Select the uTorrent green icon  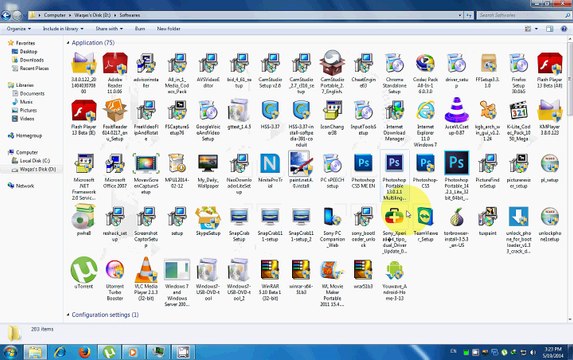84,270
